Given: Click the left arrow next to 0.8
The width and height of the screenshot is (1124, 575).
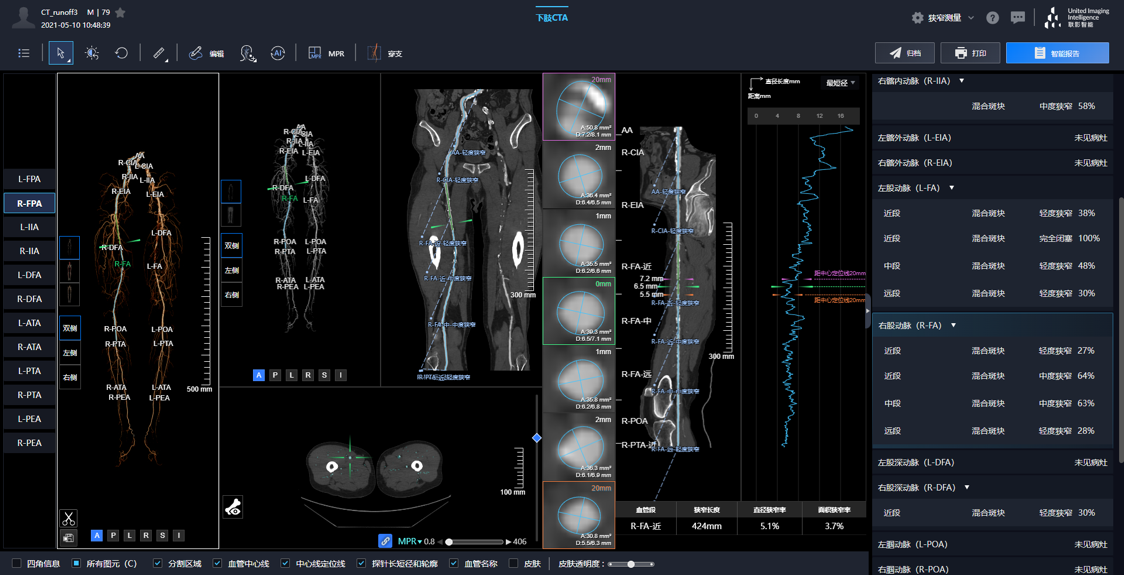Looking at the screenshot, I should tap(441, 542).
